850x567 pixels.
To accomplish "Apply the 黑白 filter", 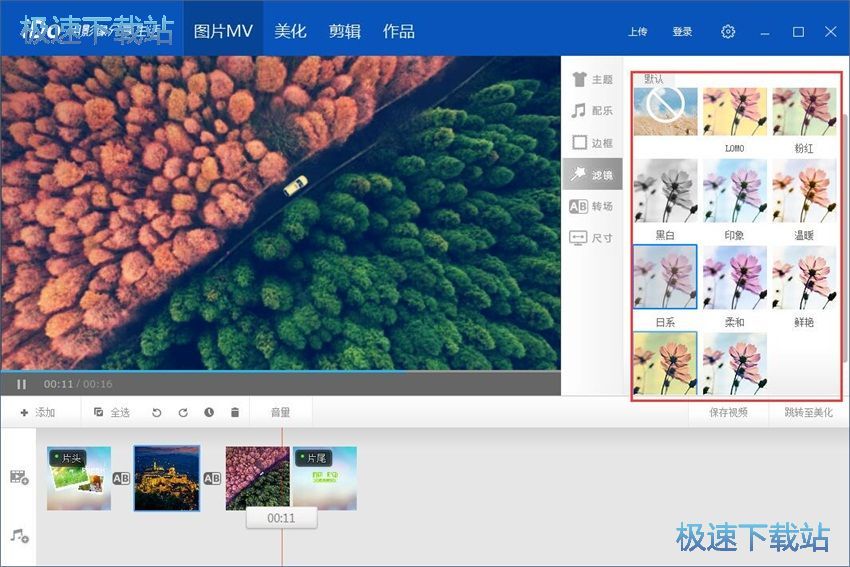I will tap(665, 190).
